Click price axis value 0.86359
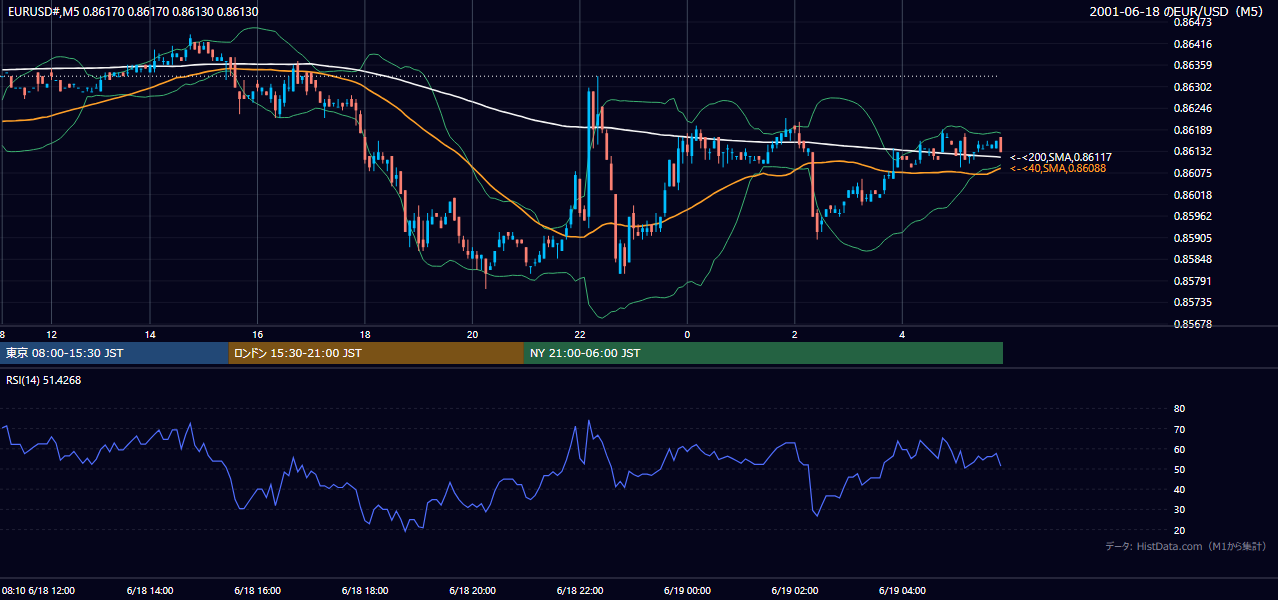 tap(1192, 65)
